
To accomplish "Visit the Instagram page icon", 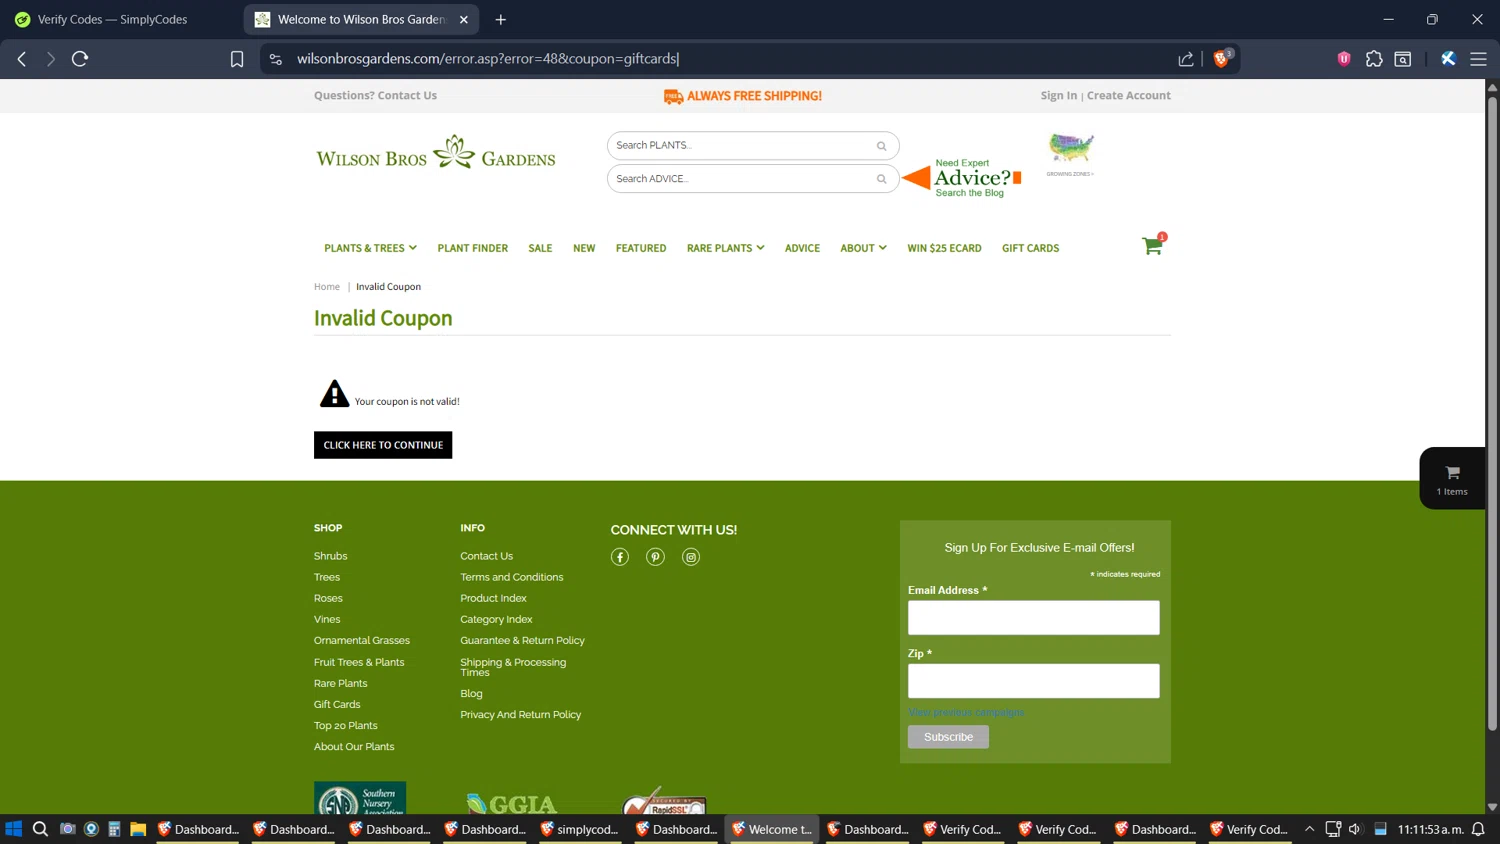I will click(691, 557).
